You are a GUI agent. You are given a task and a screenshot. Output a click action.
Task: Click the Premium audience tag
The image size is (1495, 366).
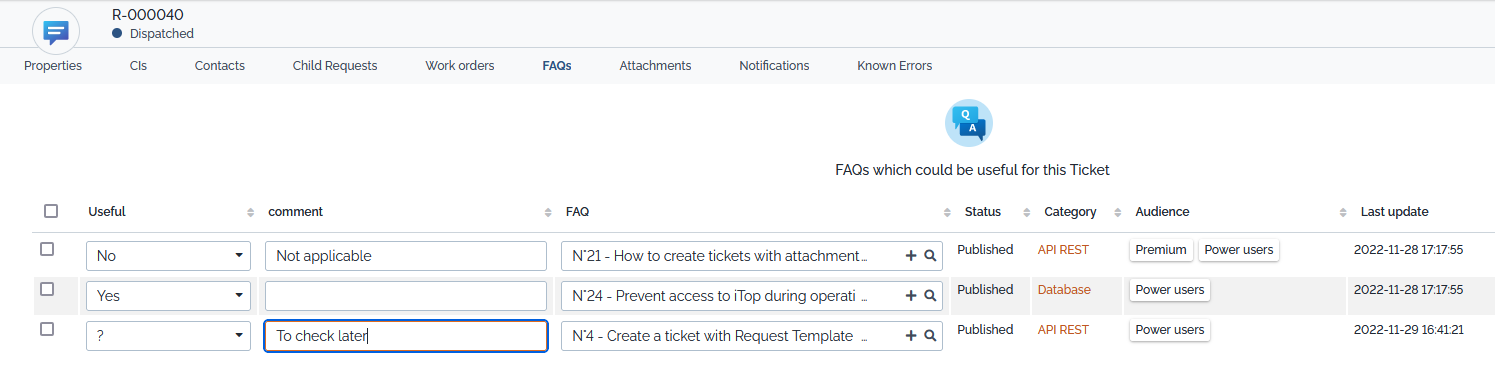point(1161,250)
